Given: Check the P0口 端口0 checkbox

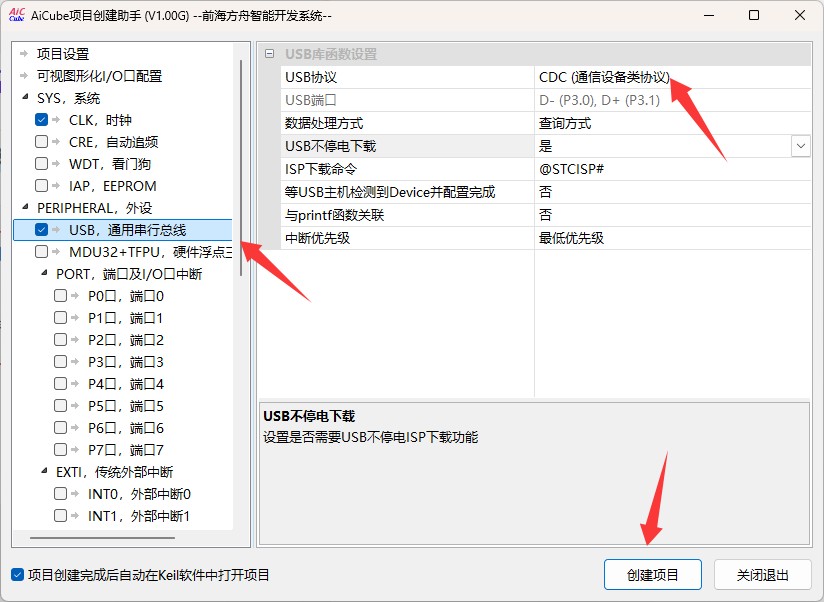Looking at the screenshot, I should click(x=60, y=296).
